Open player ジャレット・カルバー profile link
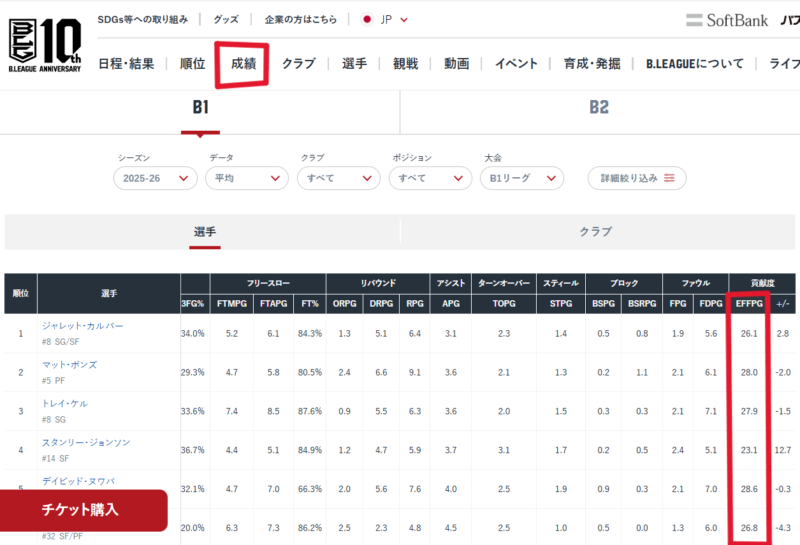The width and height of the screenshot is (800, 545). [x=83, y=326]
